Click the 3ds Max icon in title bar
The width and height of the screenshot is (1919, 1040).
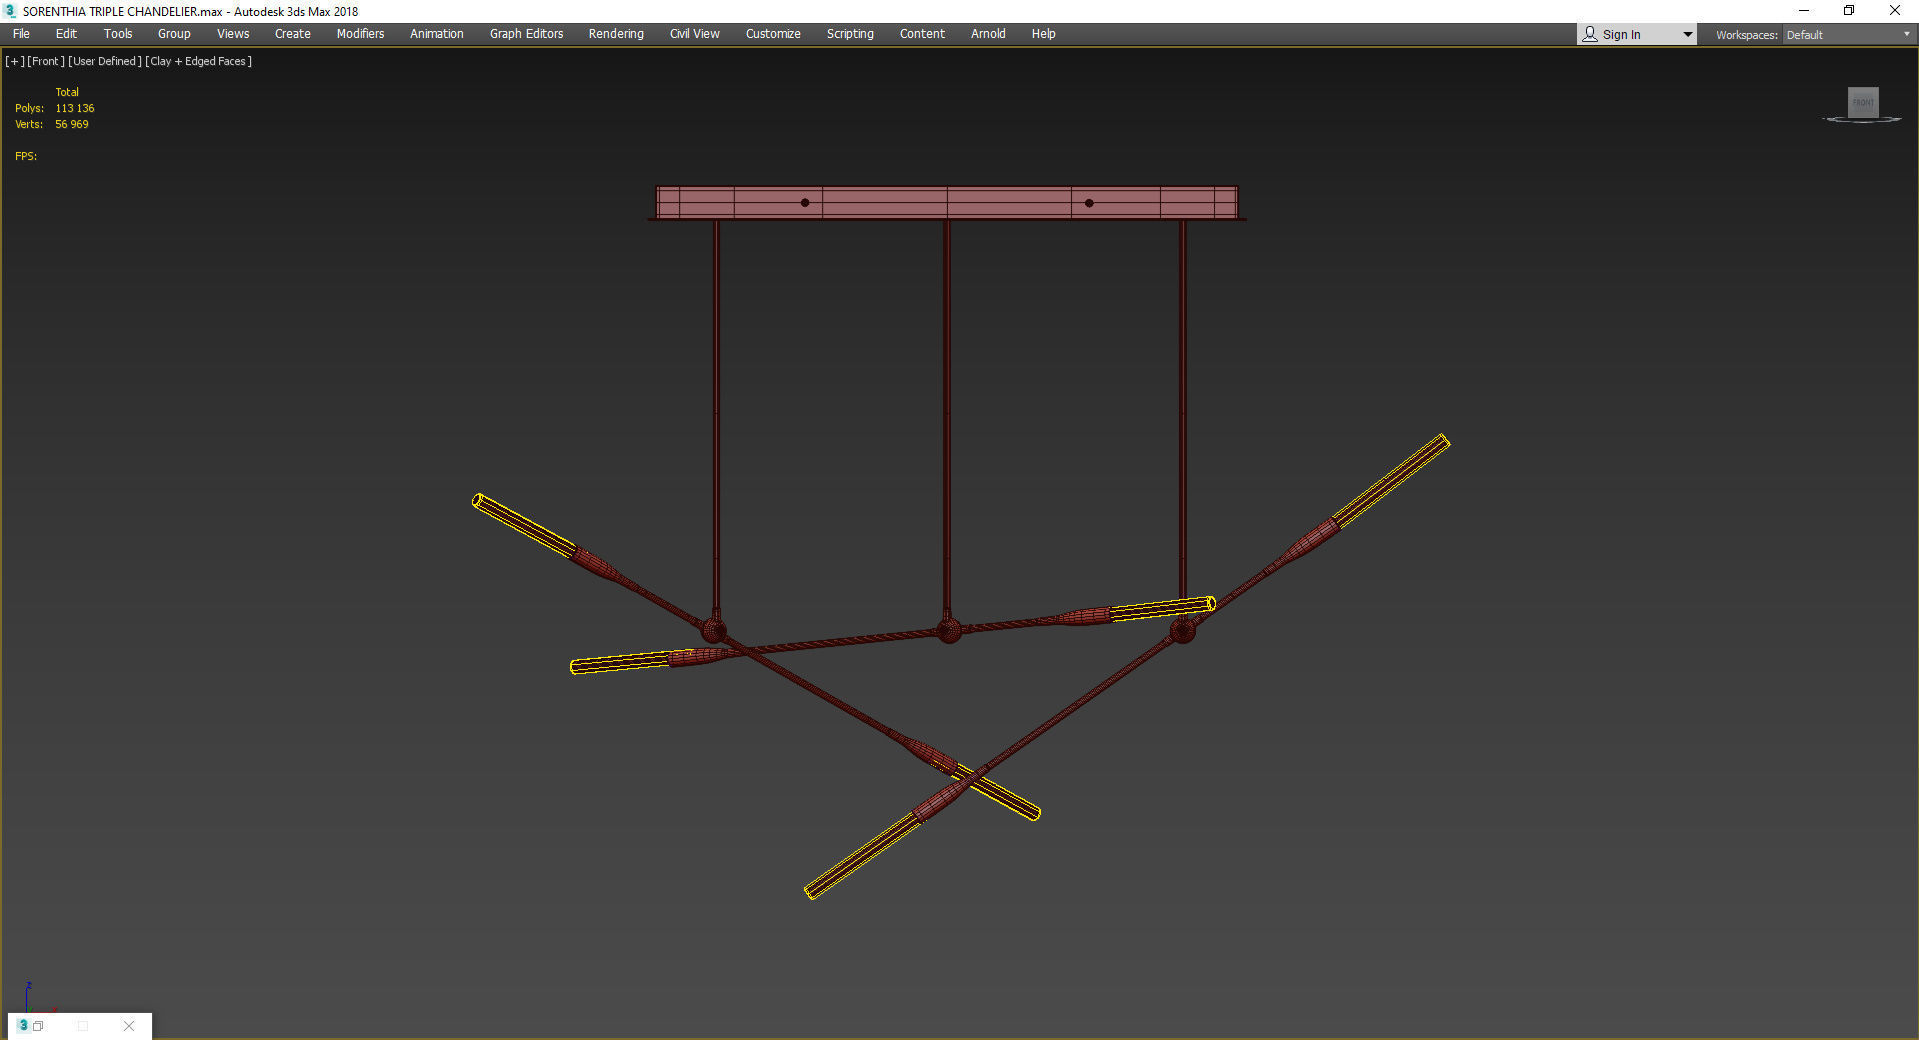(10, 11)
